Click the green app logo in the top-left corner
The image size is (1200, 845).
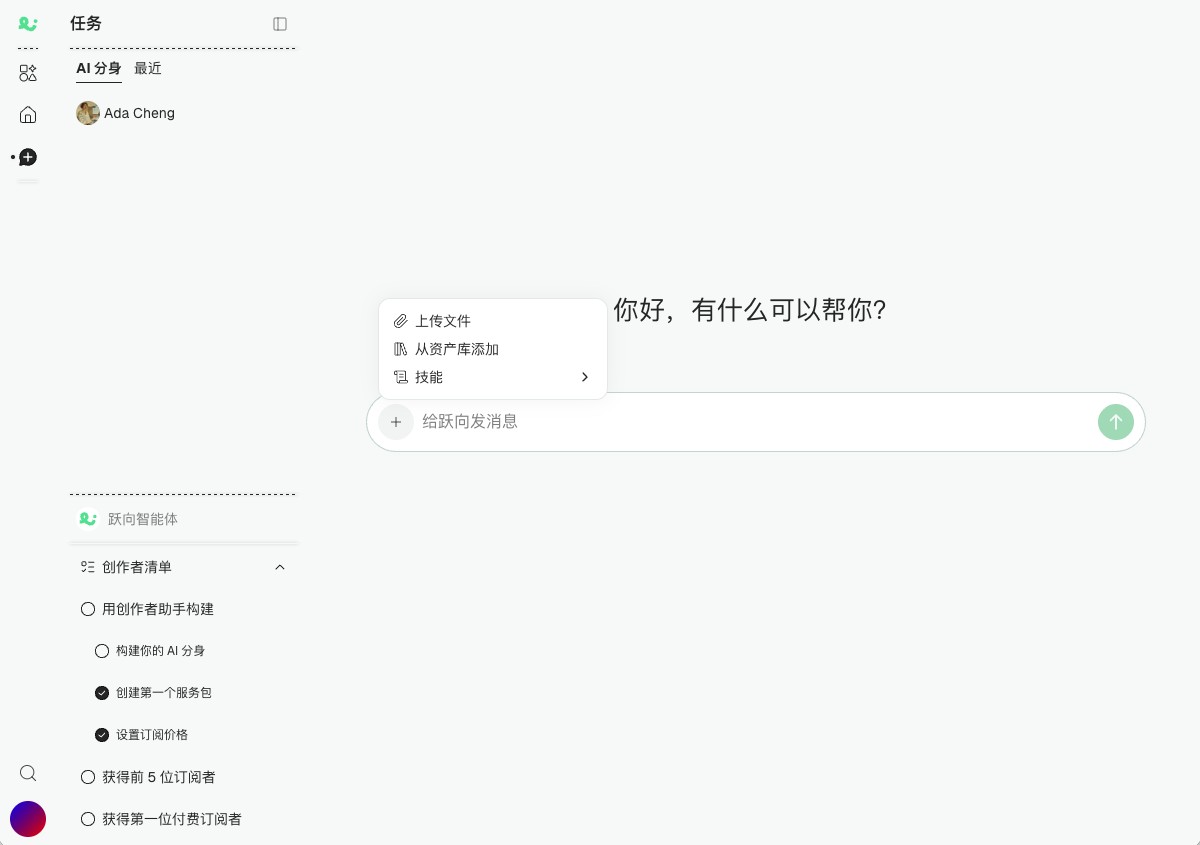coord(28,24)
